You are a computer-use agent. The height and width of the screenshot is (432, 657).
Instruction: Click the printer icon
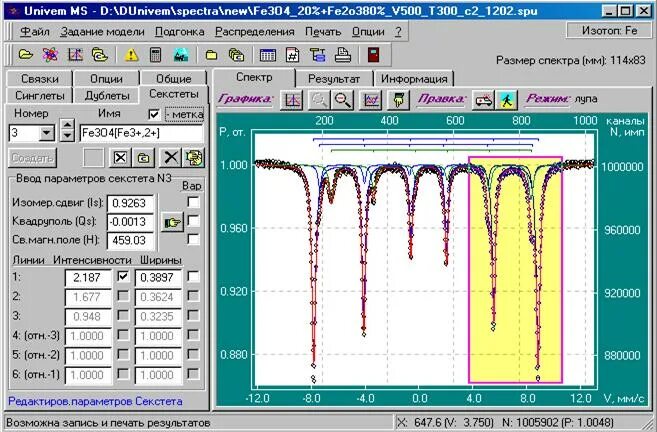click(x=343, y=54)
